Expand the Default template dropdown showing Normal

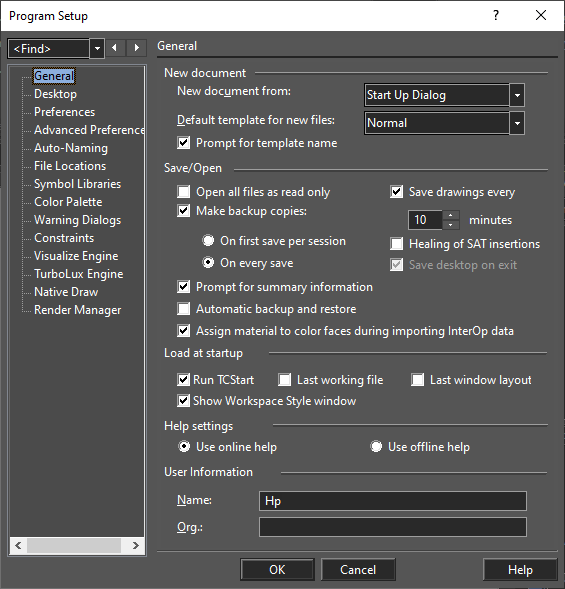coord(517,123)
